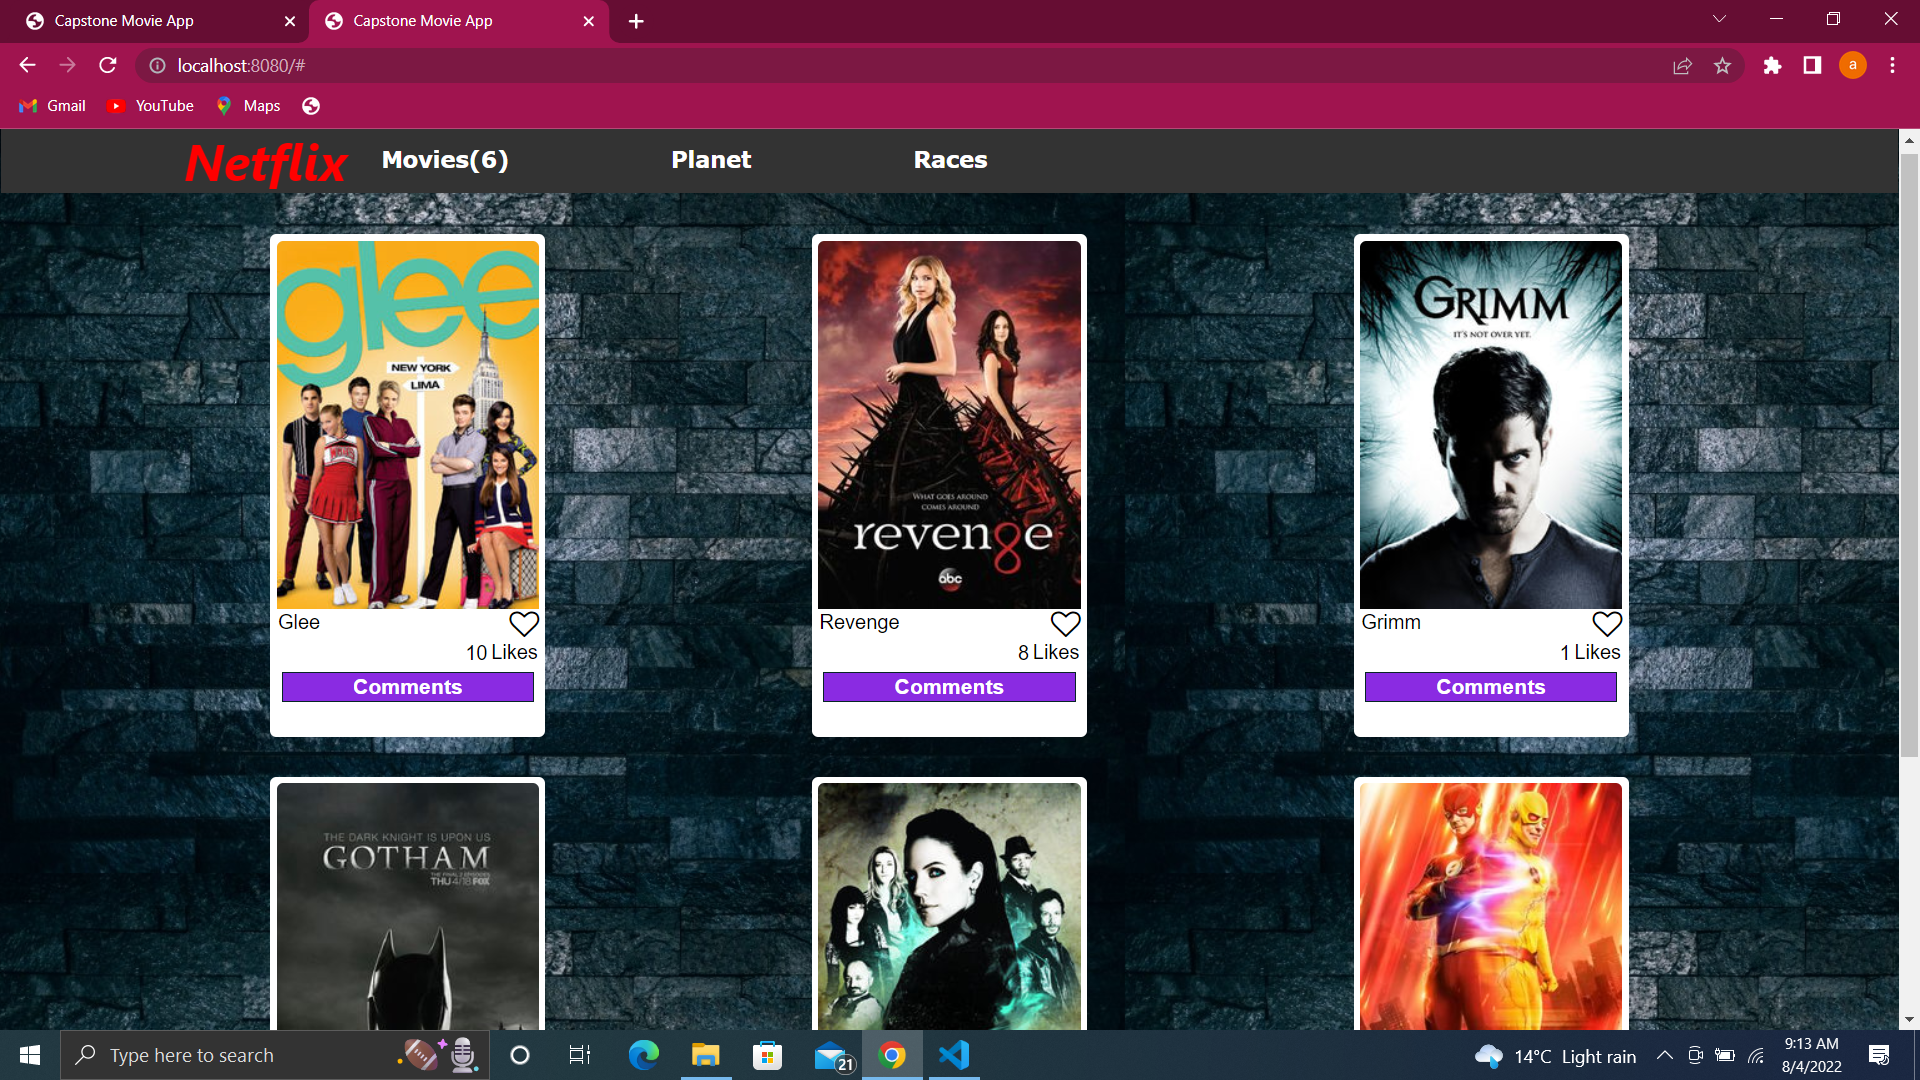
Task: Go to the Planet nav link
Action: tap(711, 160)
